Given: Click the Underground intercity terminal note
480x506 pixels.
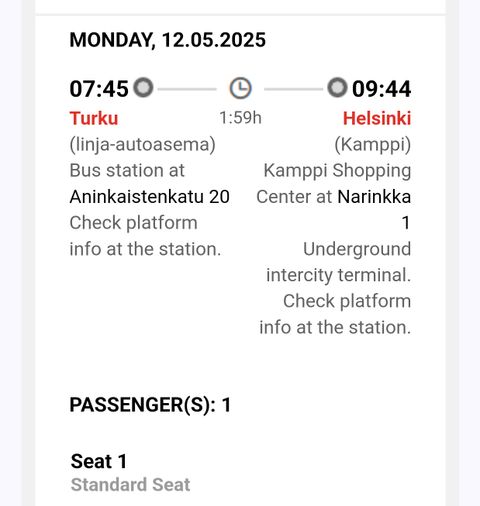Looking at the screenshot, I should coord(338,262).
